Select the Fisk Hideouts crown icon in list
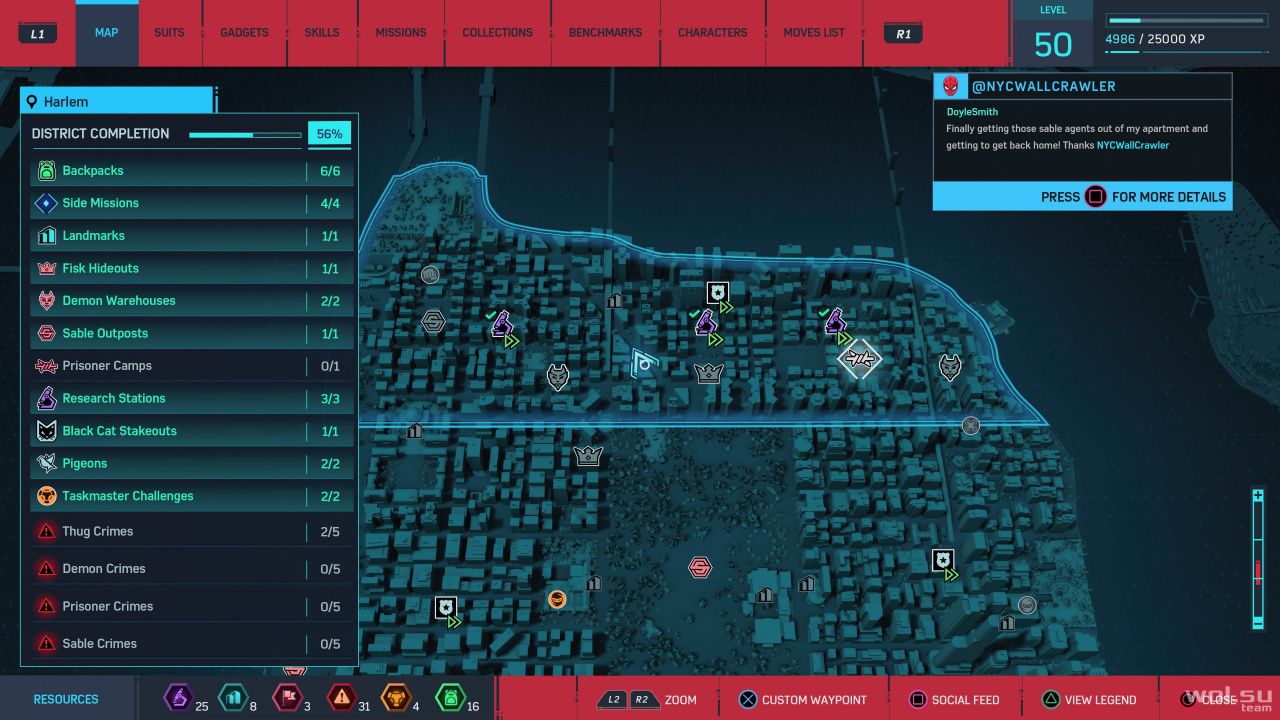Screen dimensions: 1280x720 pos(46,268)
